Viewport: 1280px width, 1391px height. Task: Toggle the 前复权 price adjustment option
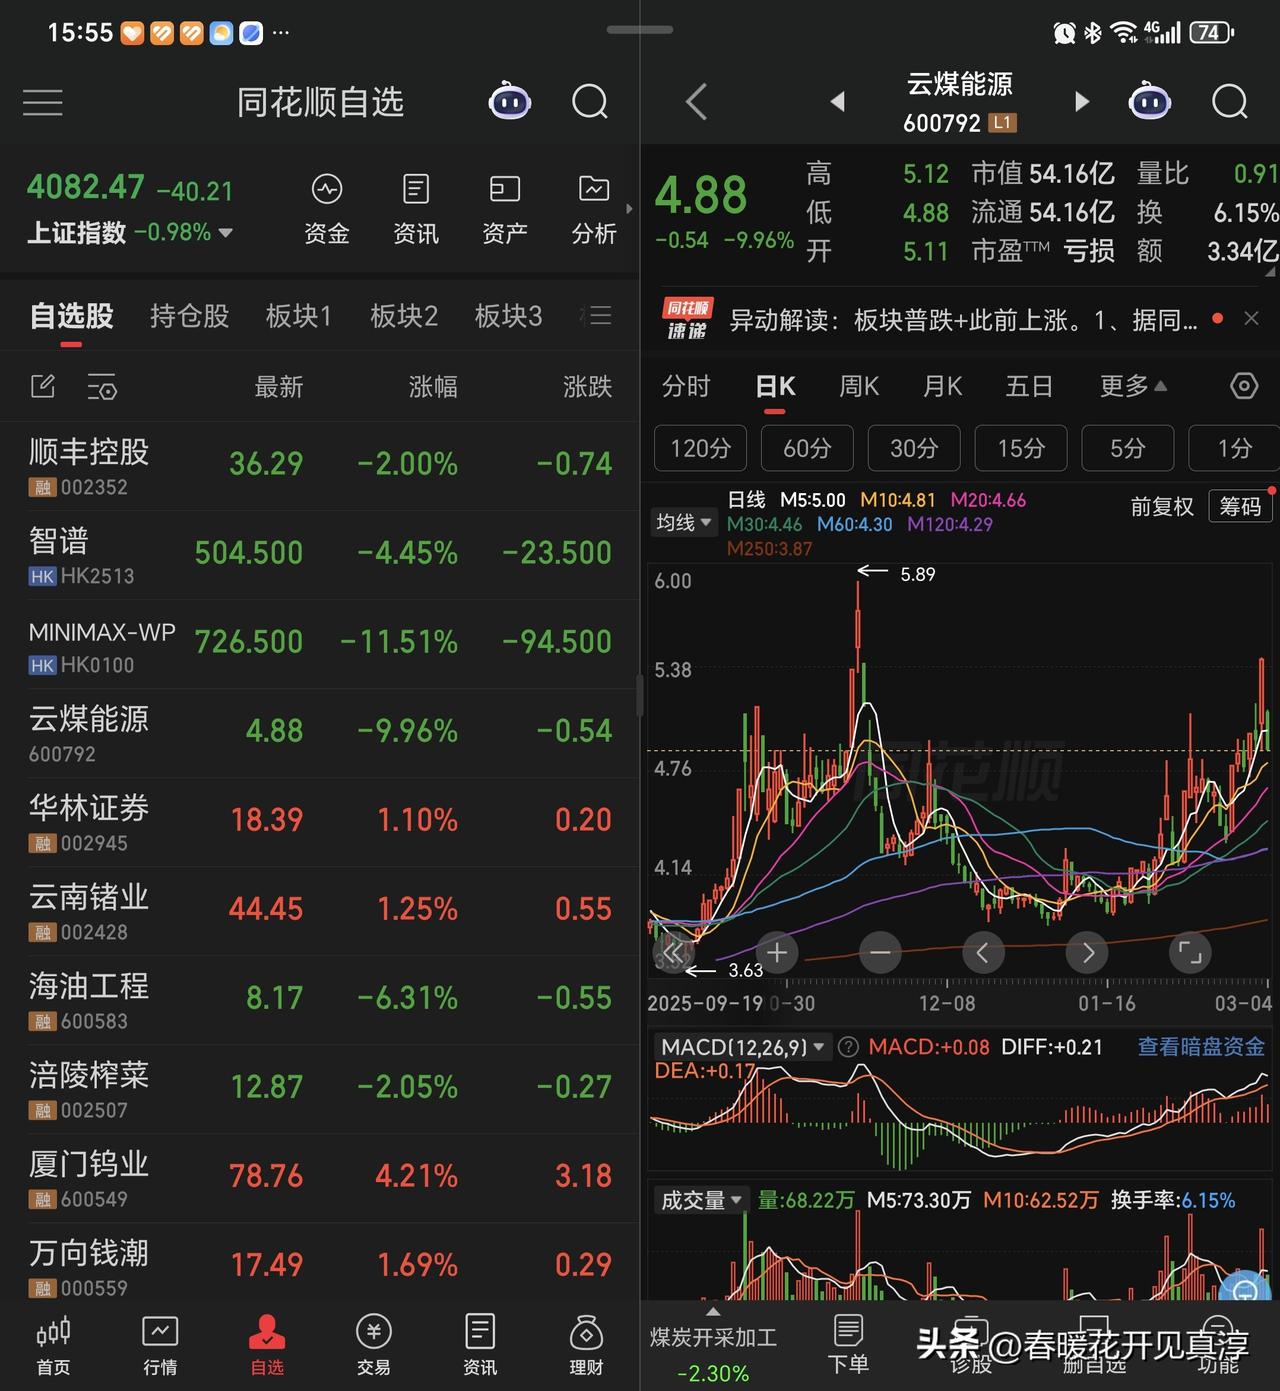(x=1162, y=507)
